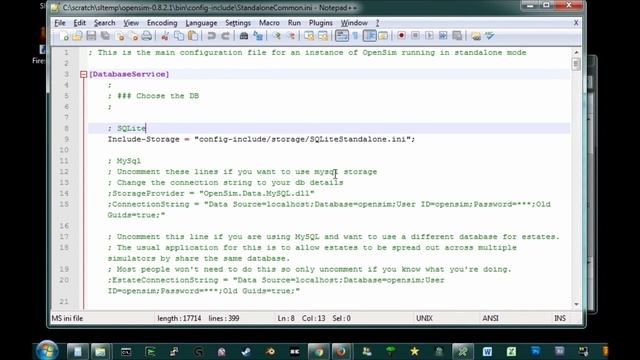
Task: Open the Edit menu
Action: (x=80, y=23)
